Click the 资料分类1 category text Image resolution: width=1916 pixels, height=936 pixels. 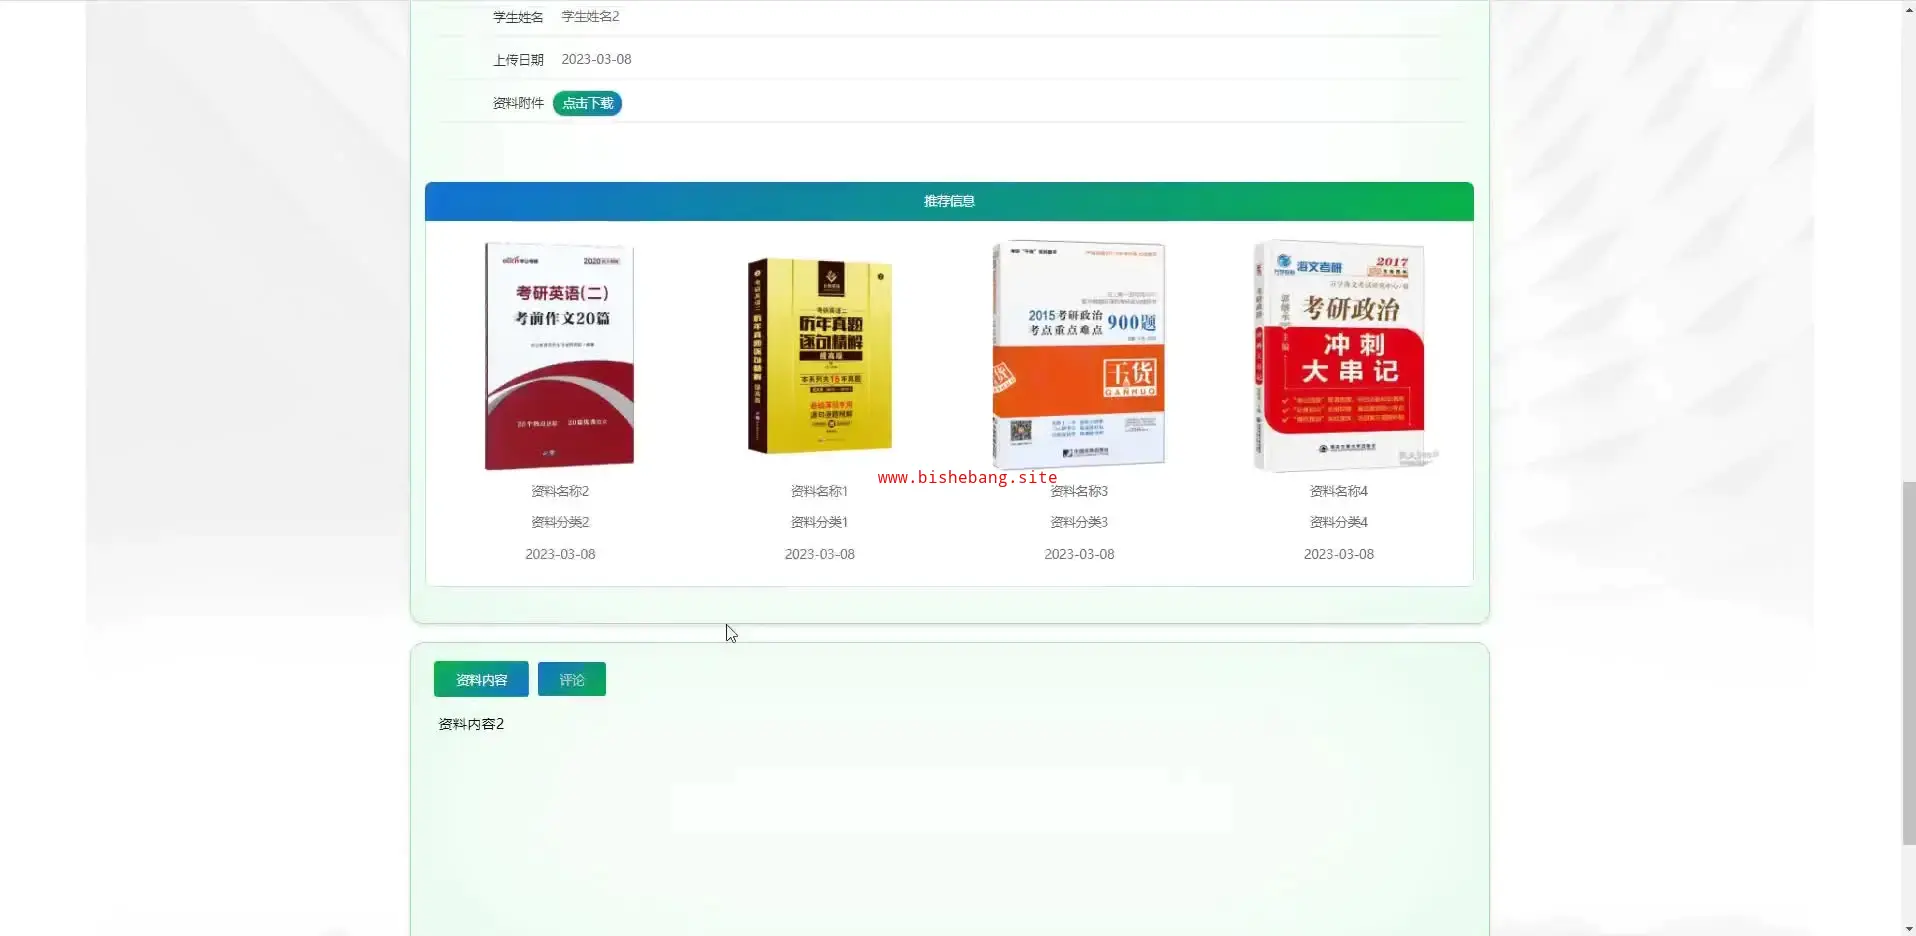[819, 522]
